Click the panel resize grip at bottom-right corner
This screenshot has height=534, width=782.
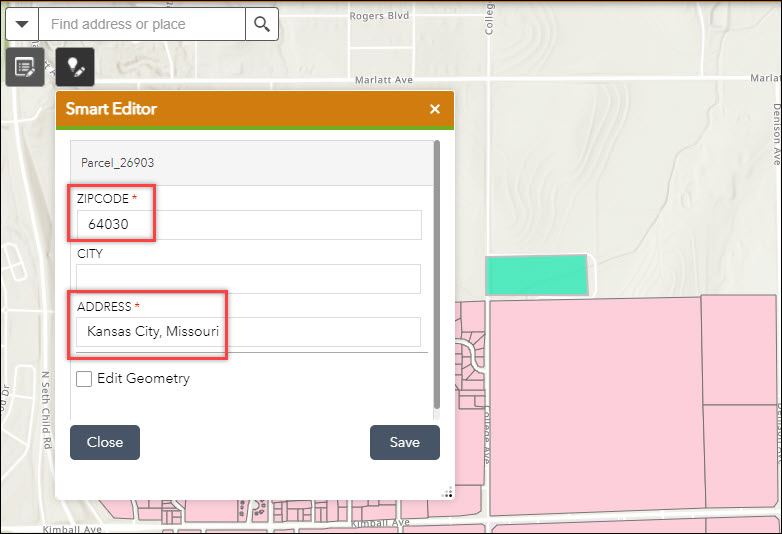pyautogui.click(x=447, y=491)
